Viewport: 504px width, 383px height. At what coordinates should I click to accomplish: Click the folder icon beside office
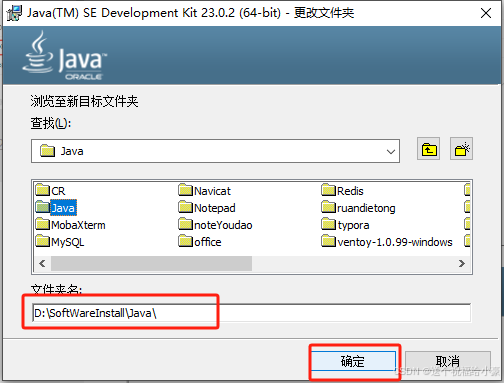coord(185,241)
